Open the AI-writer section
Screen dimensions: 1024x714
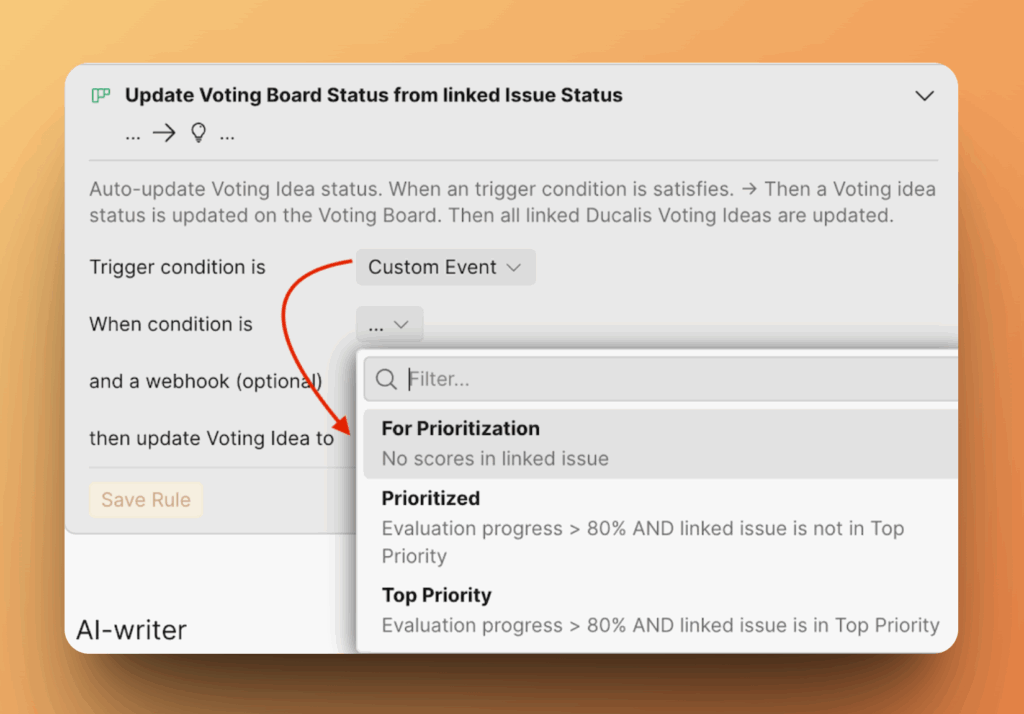click(132, 630)
